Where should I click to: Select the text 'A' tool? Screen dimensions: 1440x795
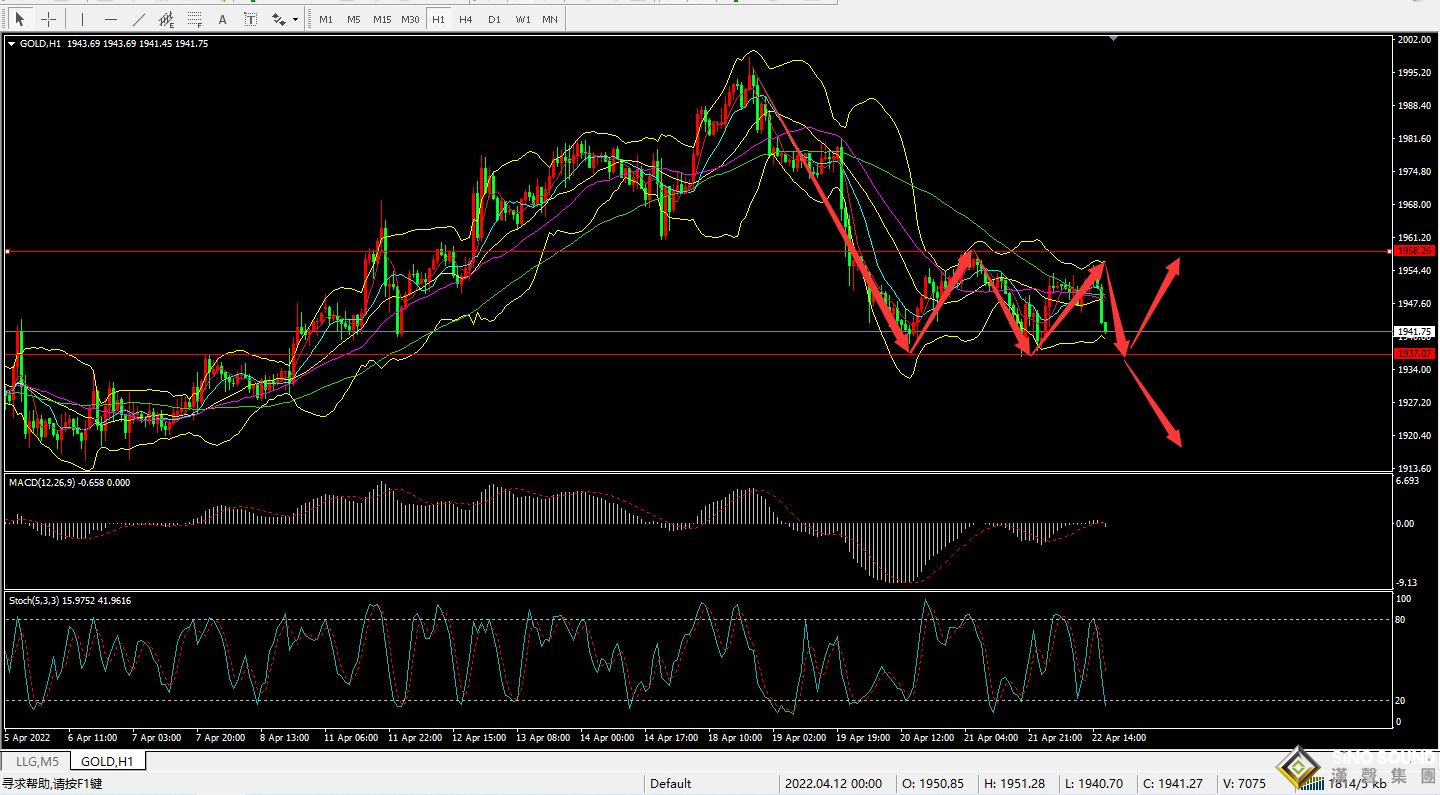(222, 19)
